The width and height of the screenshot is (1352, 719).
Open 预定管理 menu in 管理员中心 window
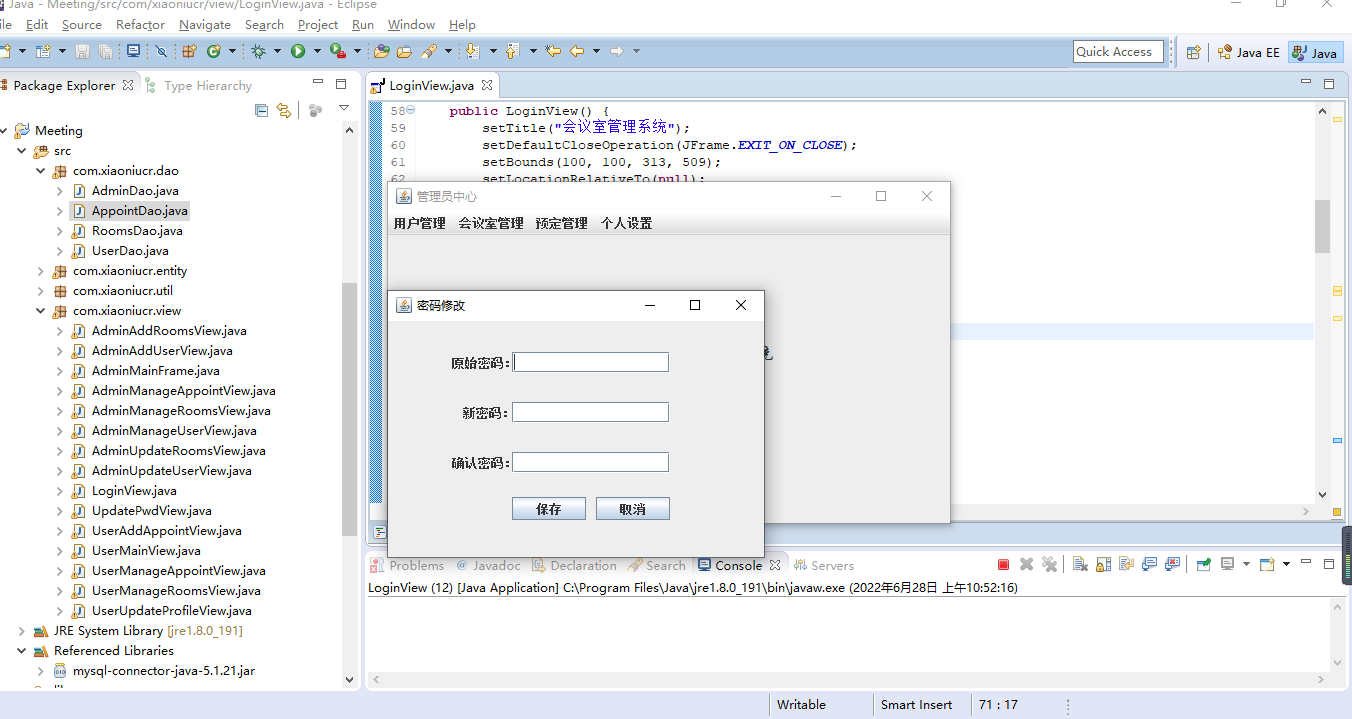(562, 223)
